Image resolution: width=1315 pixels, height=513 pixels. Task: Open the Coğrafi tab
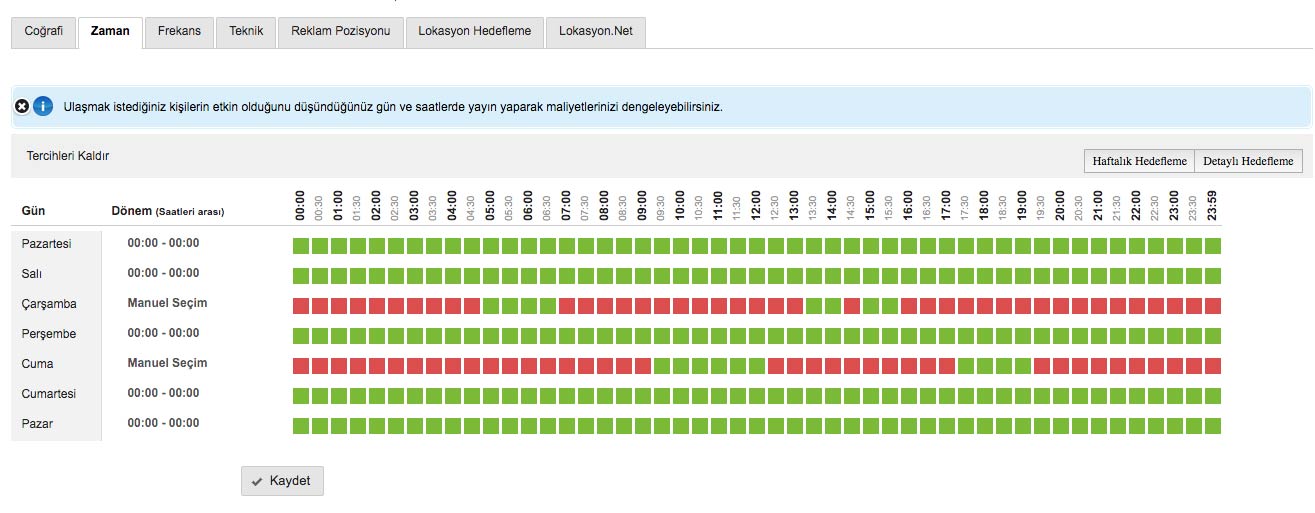pos(43,31)
